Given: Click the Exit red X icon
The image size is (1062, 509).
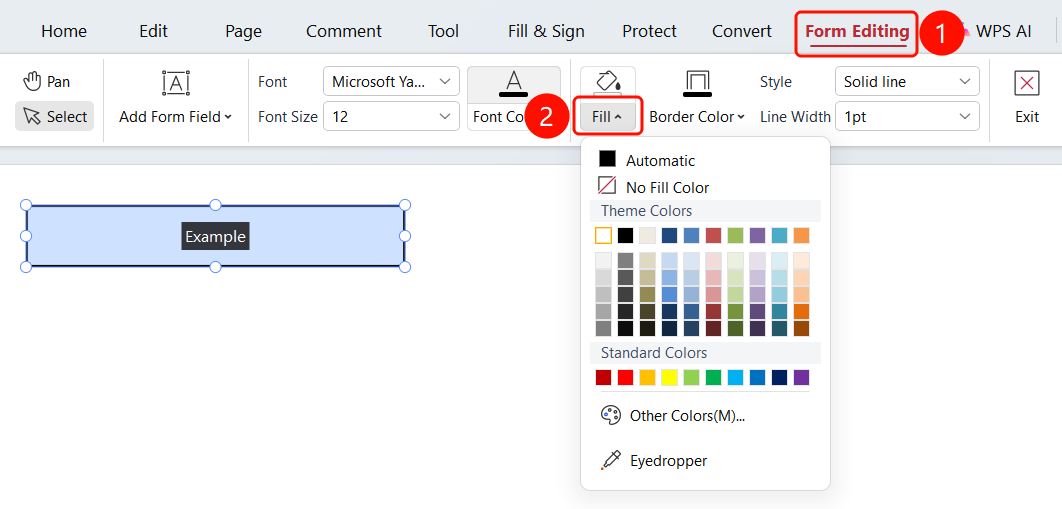Looking at the screenshot, I should 1027,83.
